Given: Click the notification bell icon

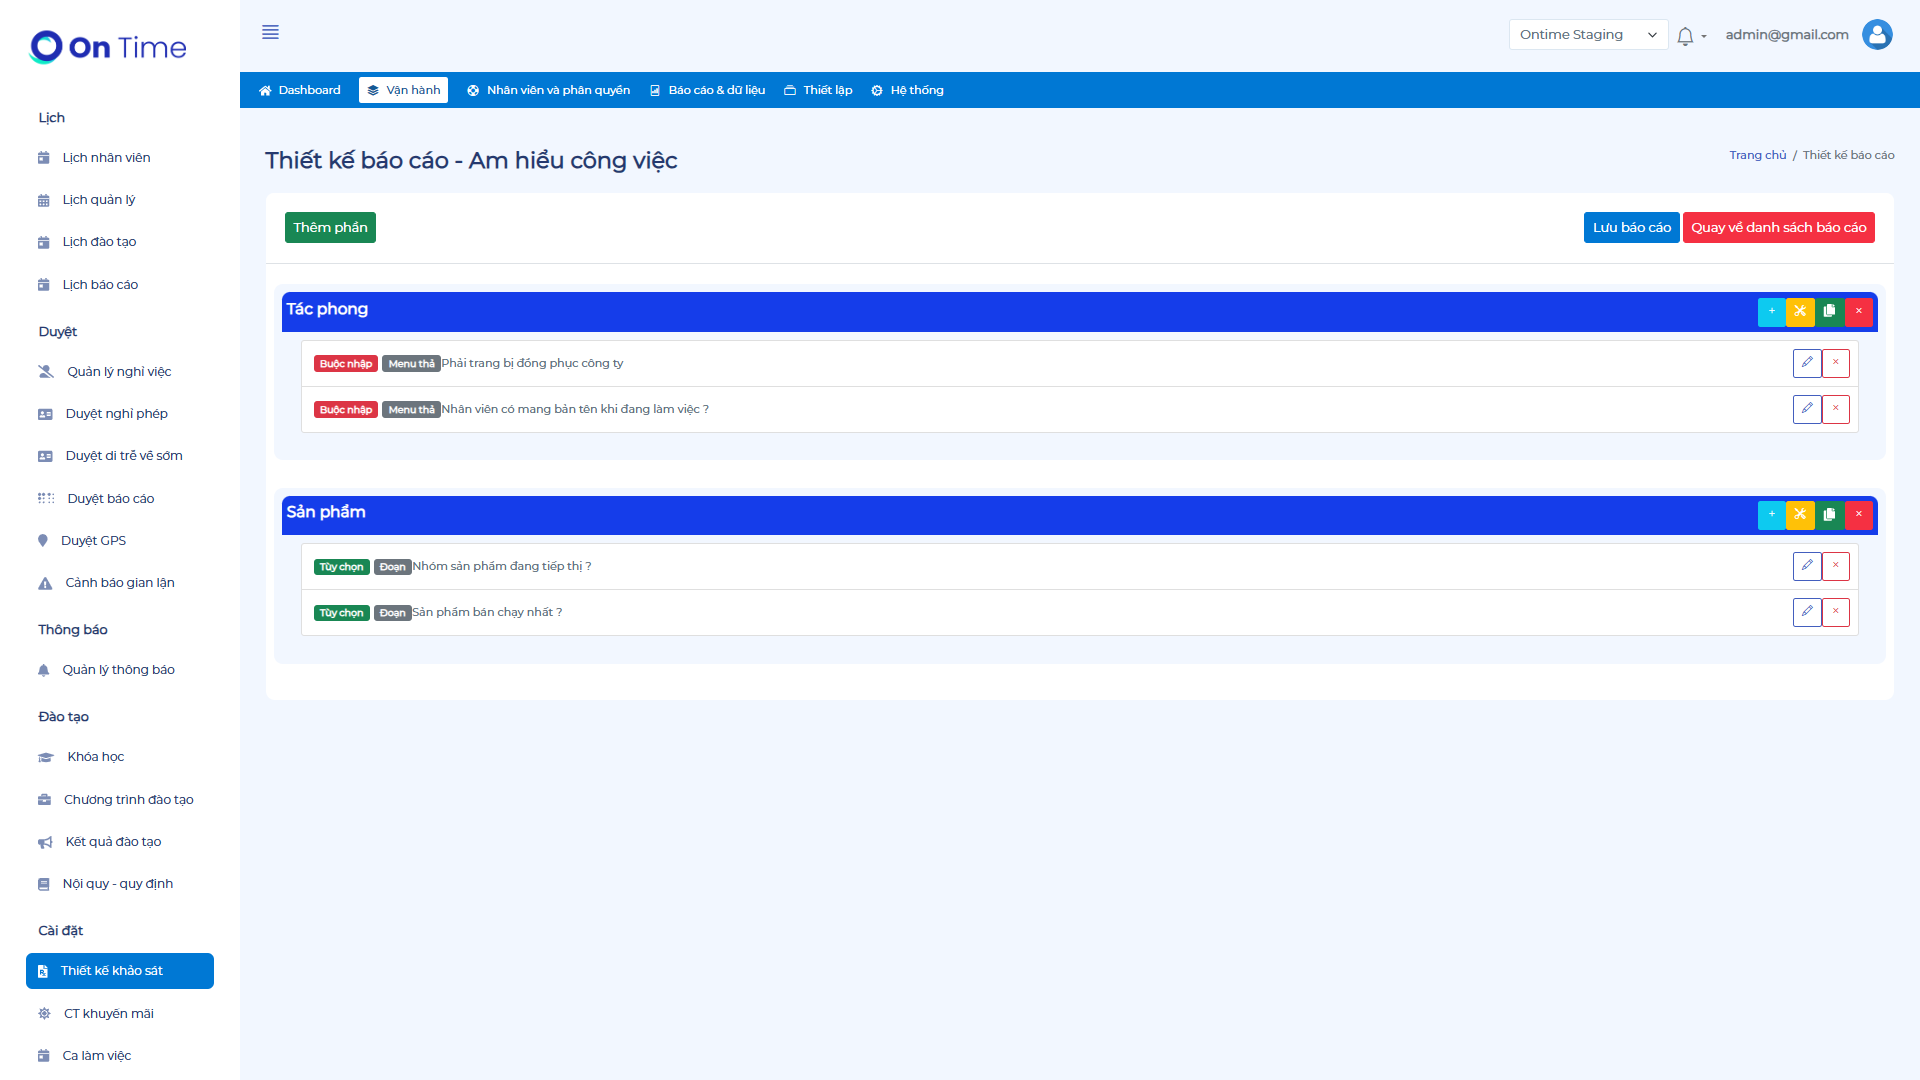Looking at the screenshot, I should tap(1685, 36).
